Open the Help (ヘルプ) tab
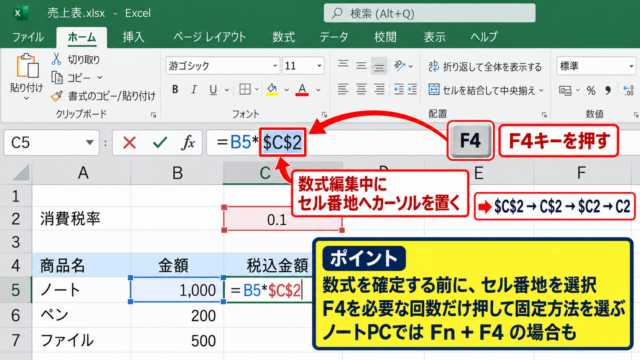The width and height of the screenshot is (640, 360). [x=484, y=37]
